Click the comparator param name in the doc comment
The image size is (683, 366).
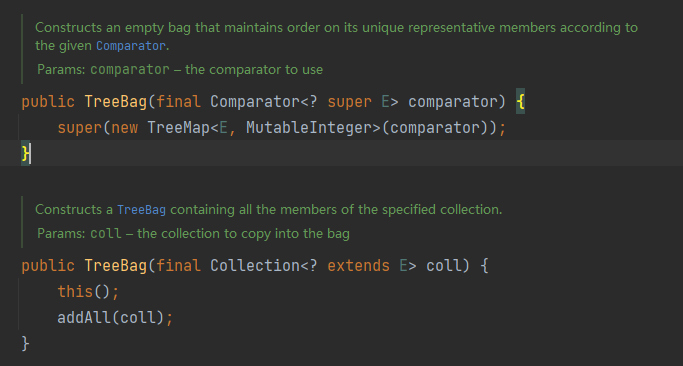[x=130, y=69]
